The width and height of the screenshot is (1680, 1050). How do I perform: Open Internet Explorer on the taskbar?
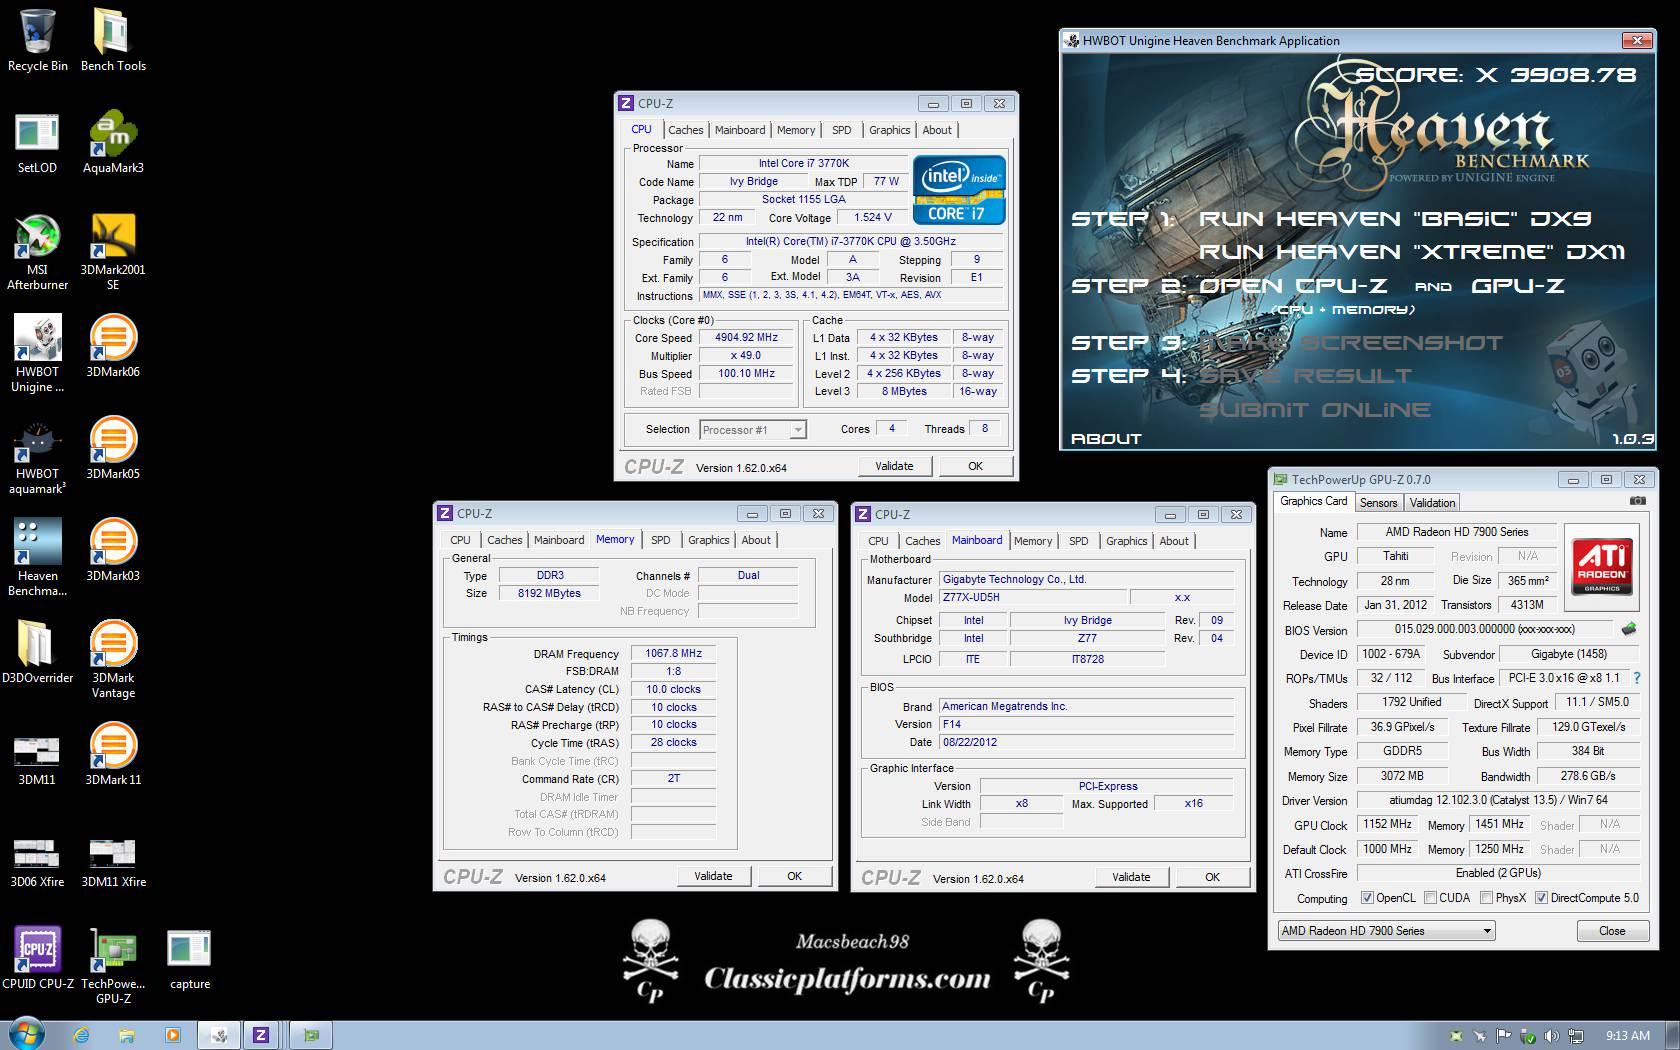[80, 1035]
